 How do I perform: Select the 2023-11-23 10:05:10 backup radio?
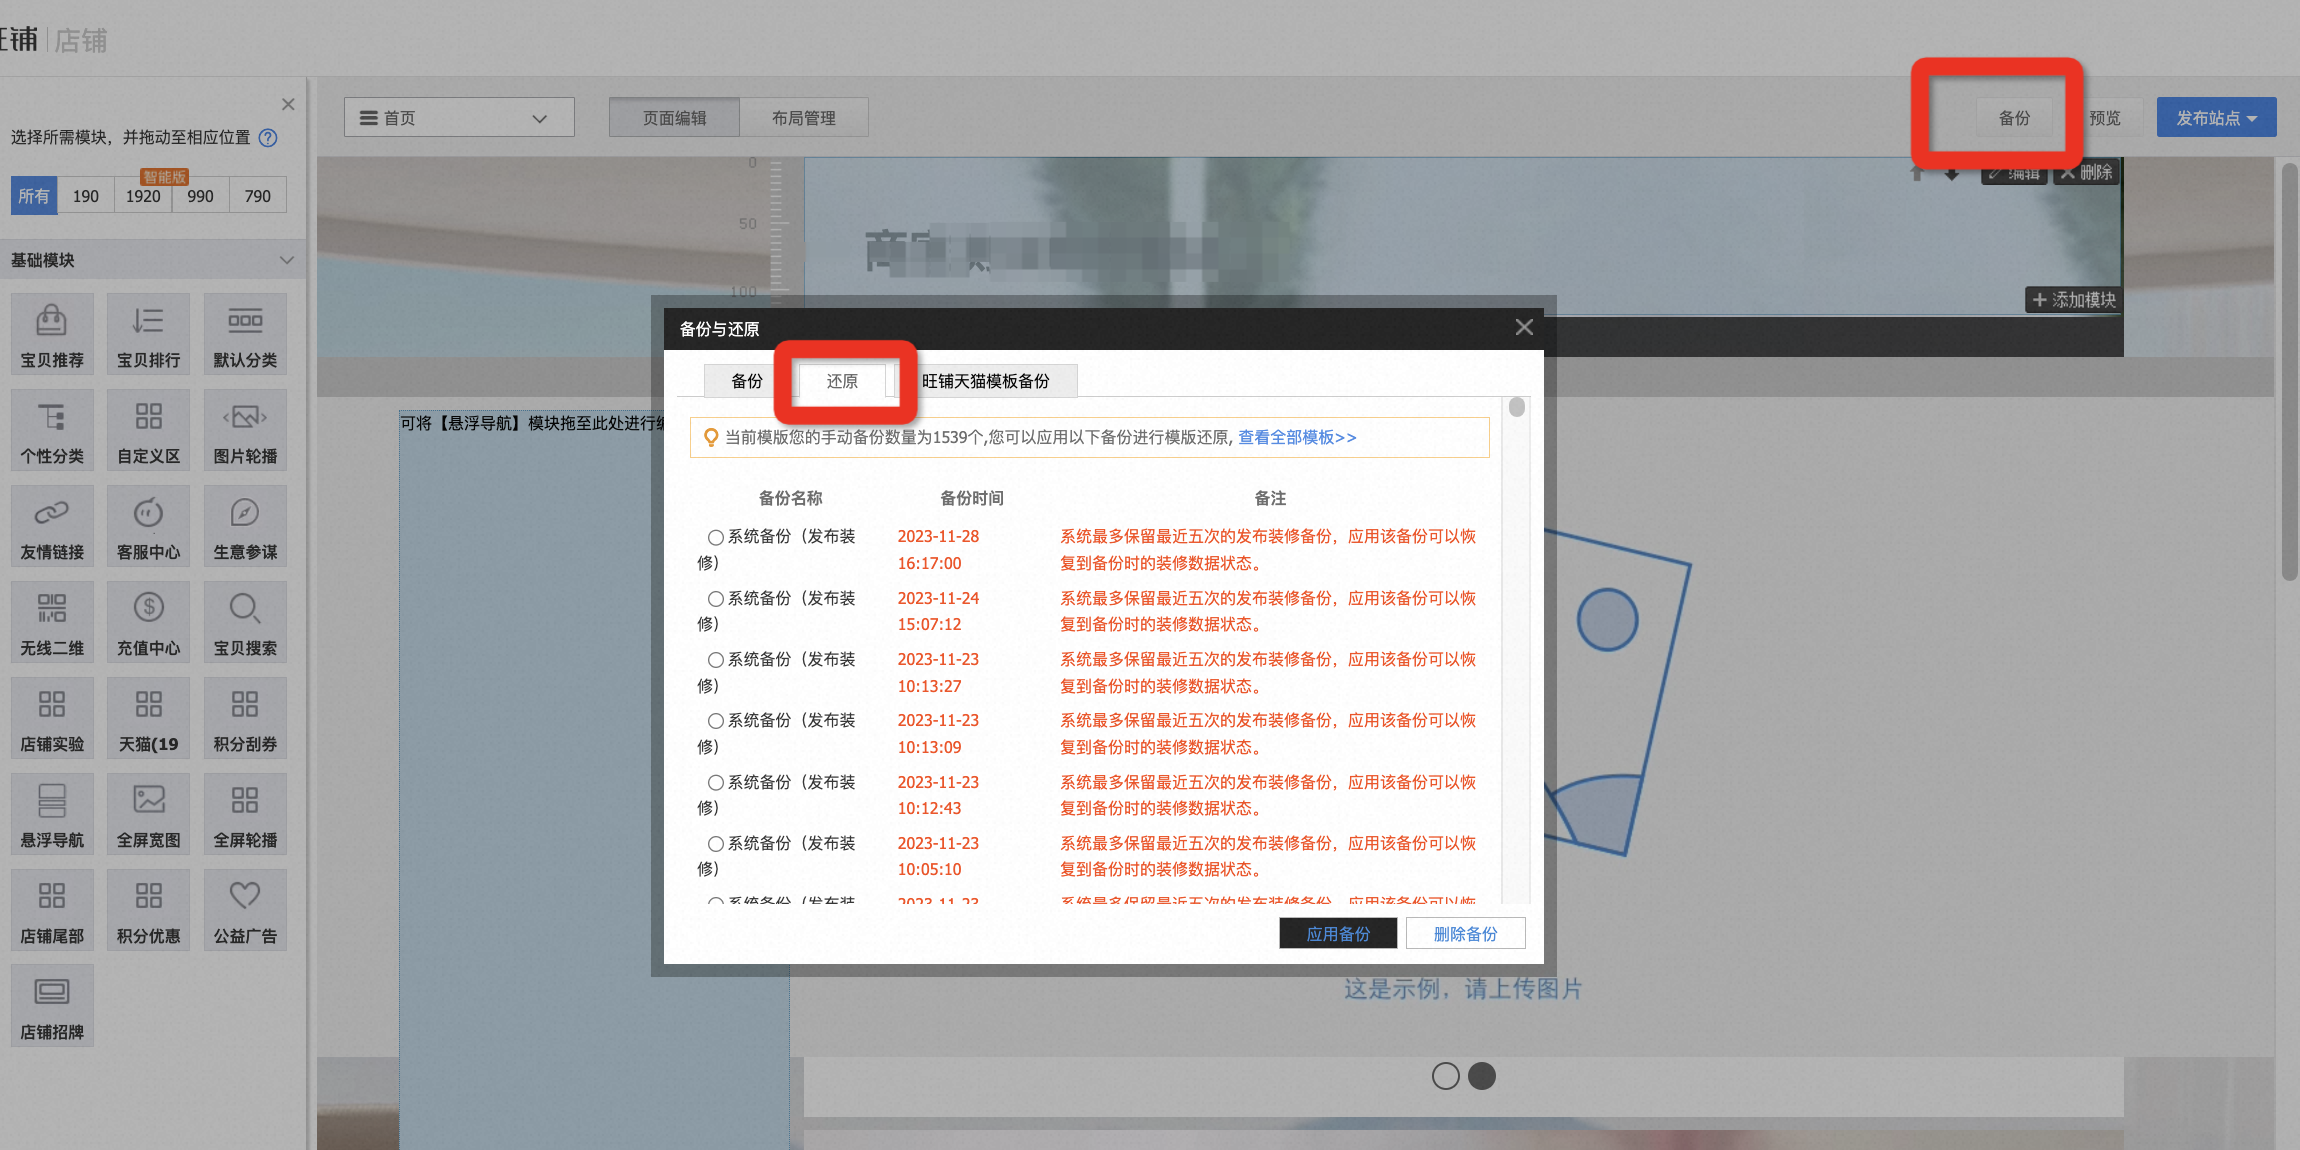click(716, 844)
